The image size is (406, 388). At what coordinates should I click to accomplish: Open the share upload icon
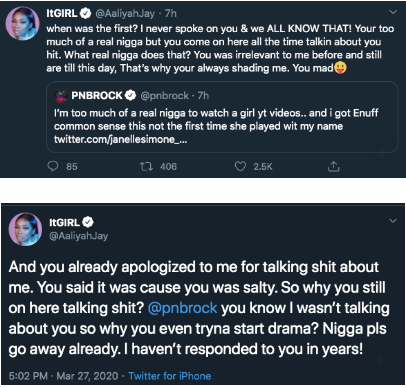coord(333,166)
